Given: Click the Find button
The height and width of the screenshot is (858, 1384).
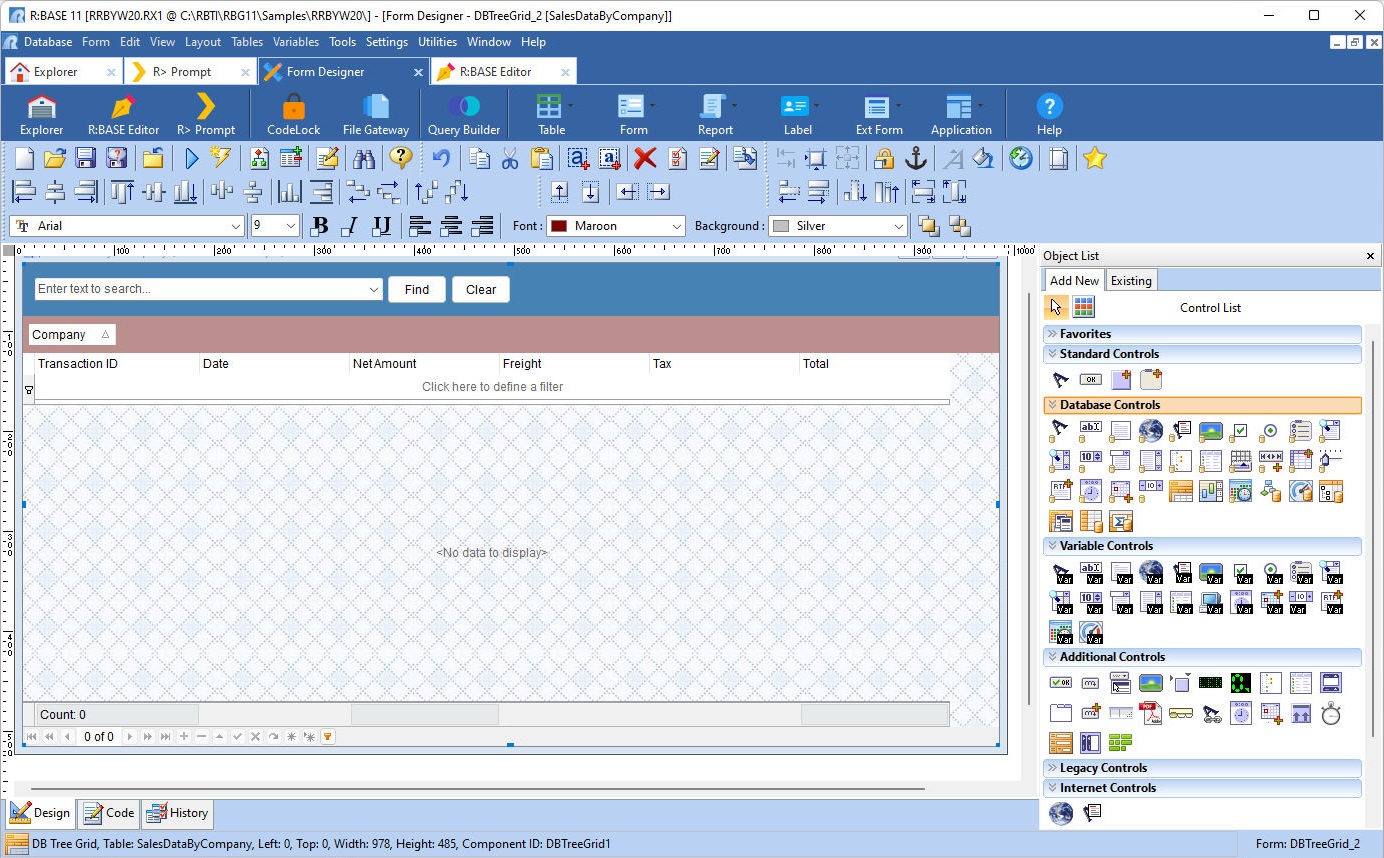Looking at the screenshot, I should point(417,289).
